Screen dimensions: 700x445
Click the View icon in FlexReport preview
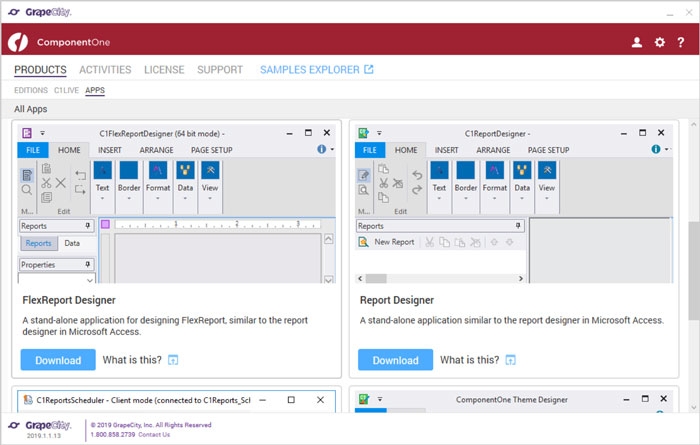pyautogui.click(x=210, y=171)
